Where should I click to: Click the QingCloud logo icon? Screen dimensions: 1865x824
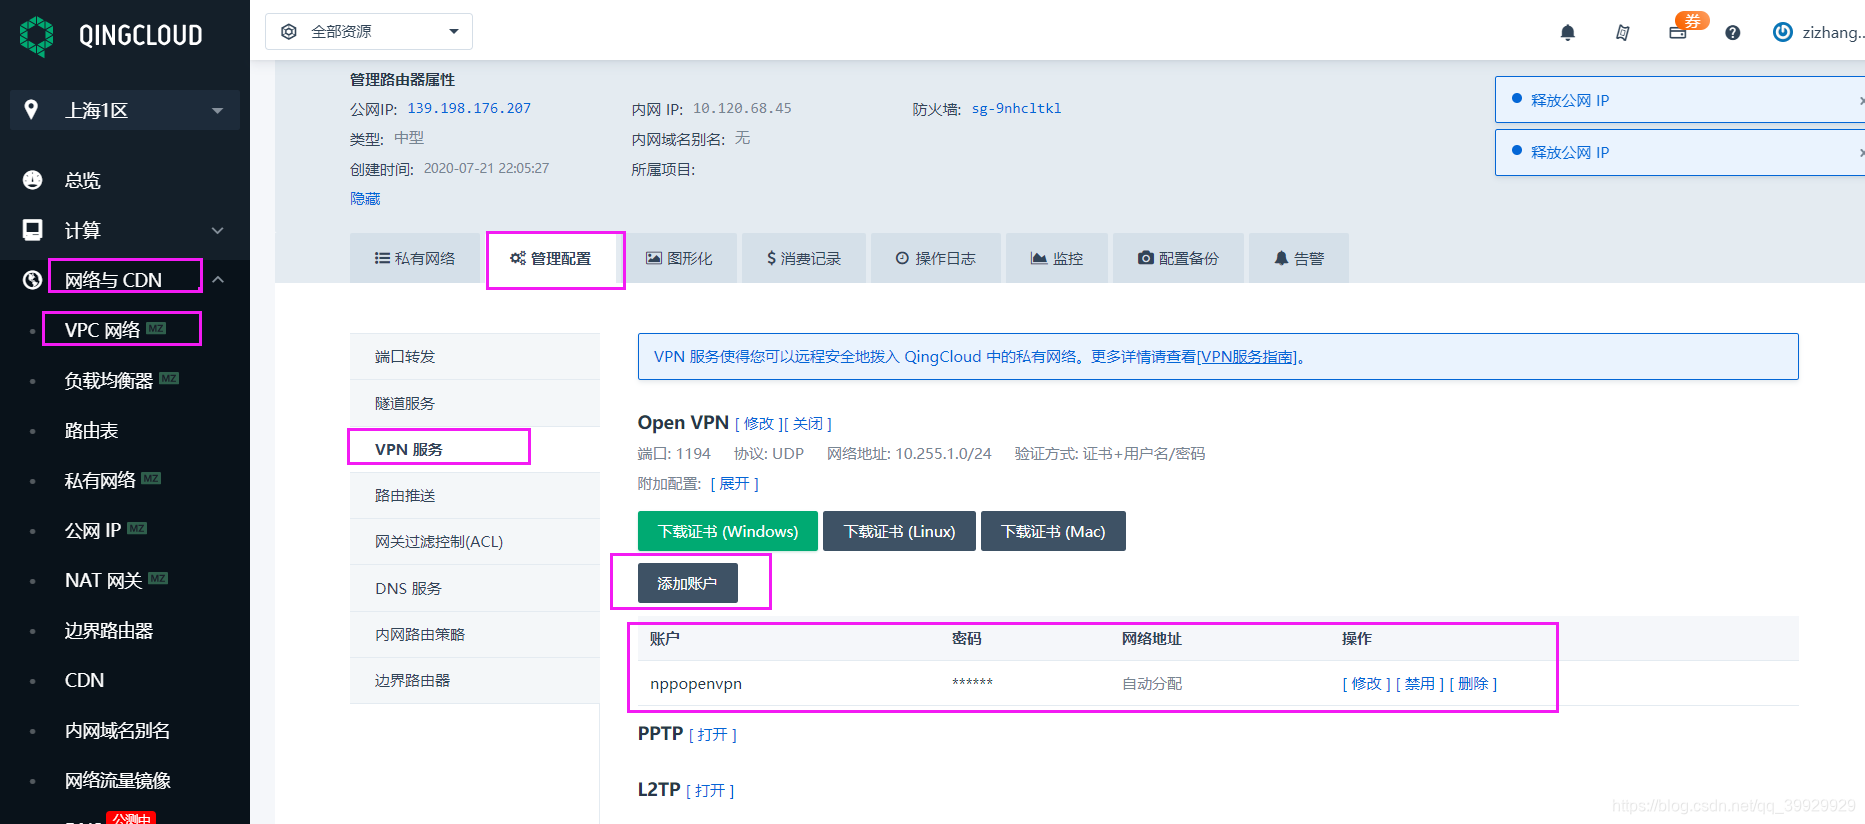(37, 36)
